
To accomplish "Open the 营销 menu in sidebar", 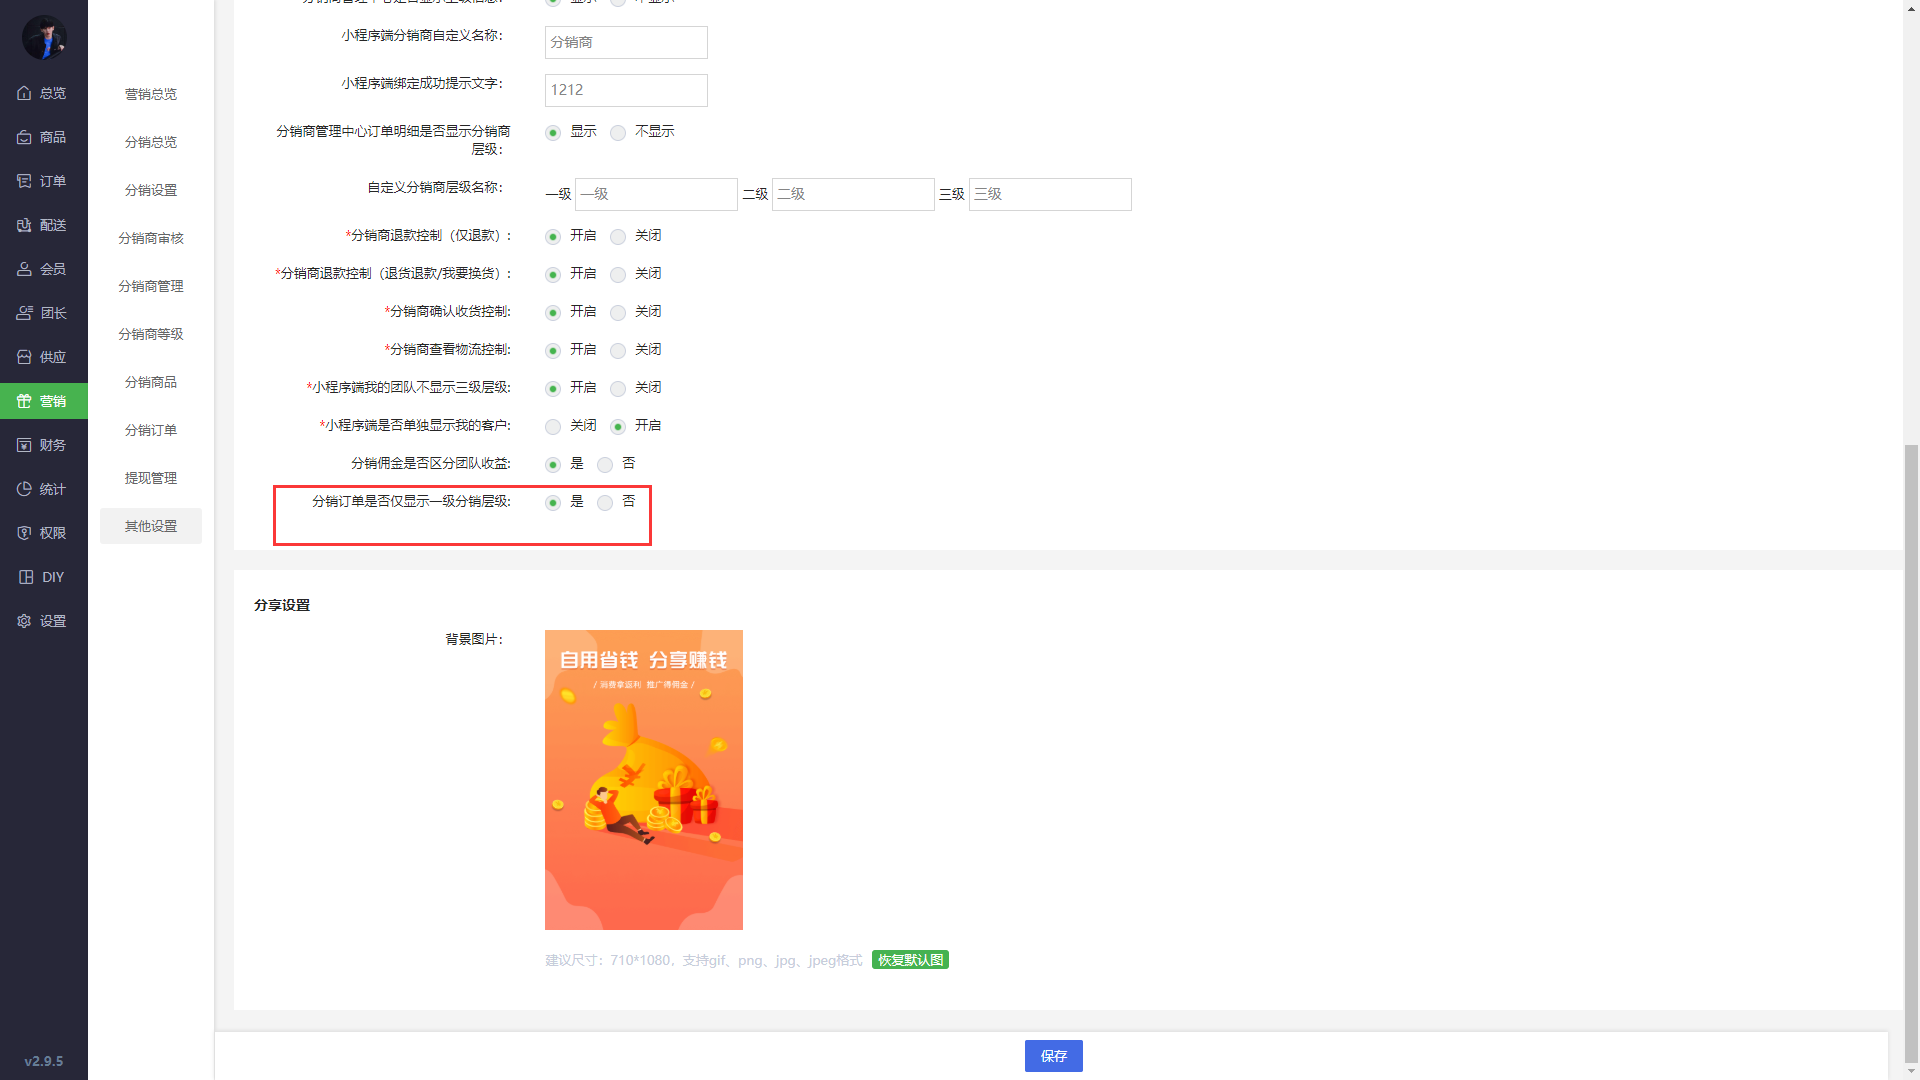I will [44, 400].
